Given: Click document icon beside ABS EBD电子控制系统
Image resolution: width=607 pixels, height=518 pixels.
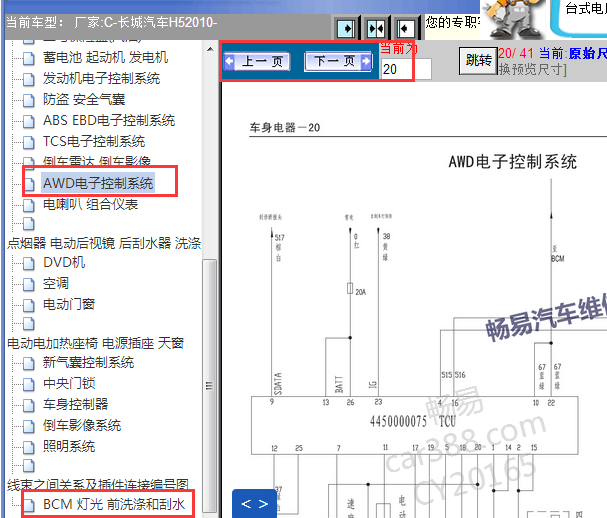Looking at the screenshot, I should click(29, 121).
